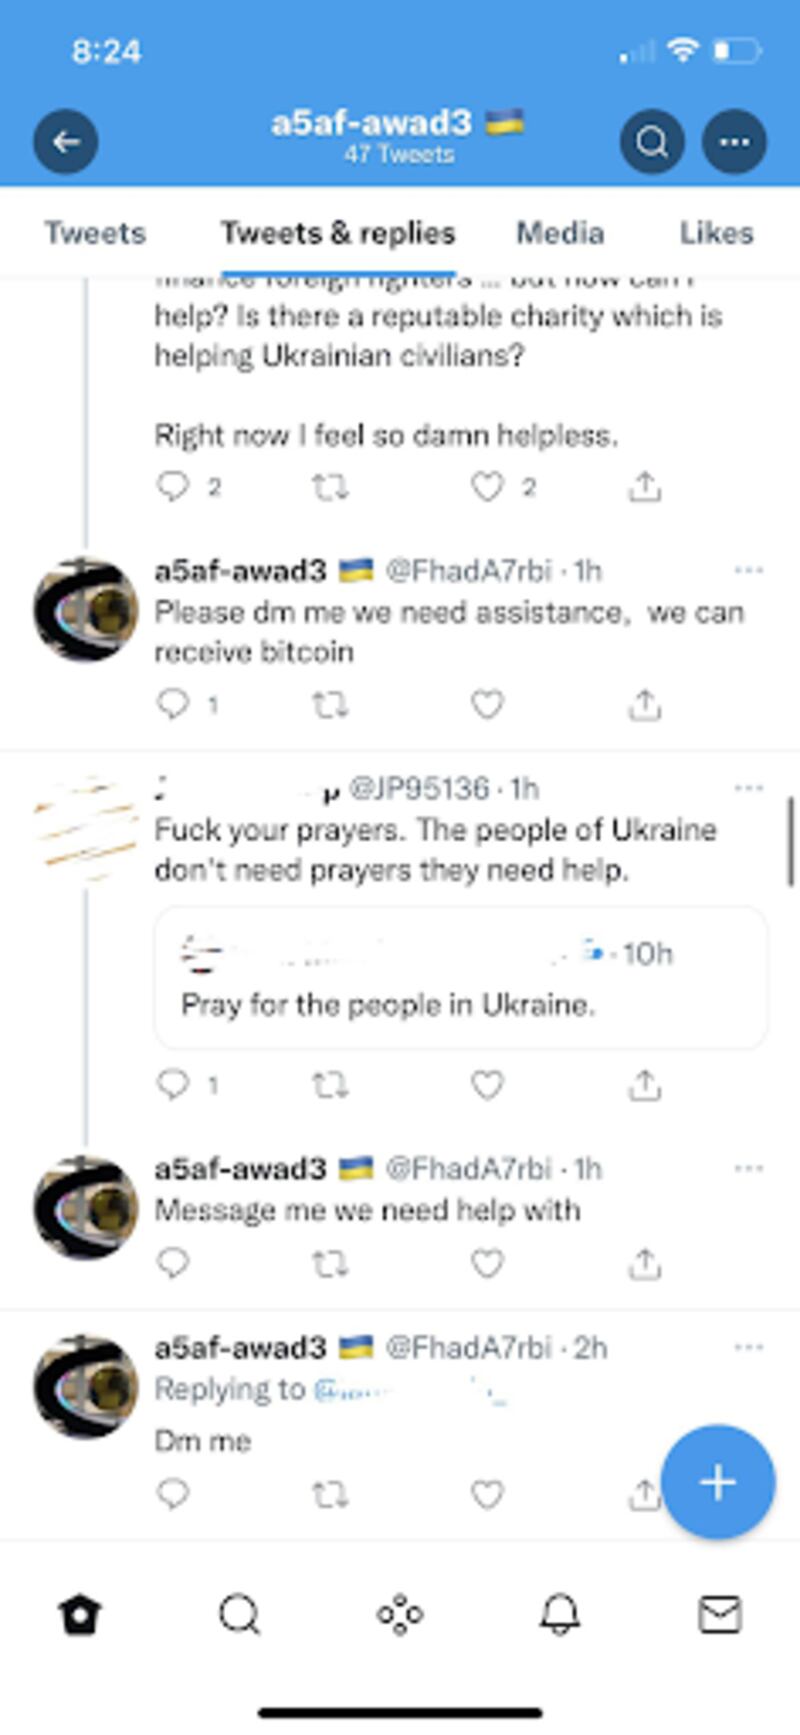Open search on the profile header

click(652, 142)
